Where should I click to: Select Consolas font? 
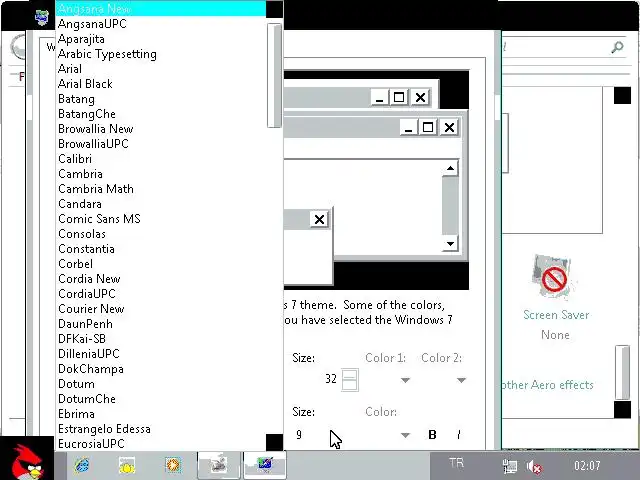[x=161, y=234]
